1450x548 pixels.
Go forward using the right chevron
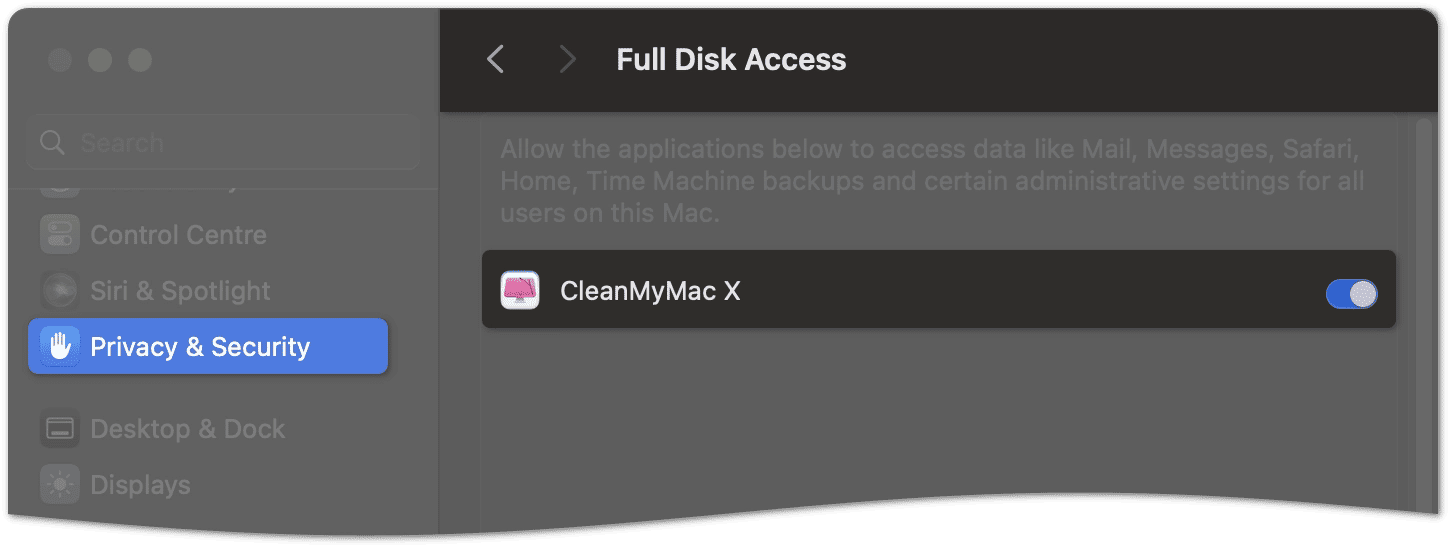(x=568, y=60)
